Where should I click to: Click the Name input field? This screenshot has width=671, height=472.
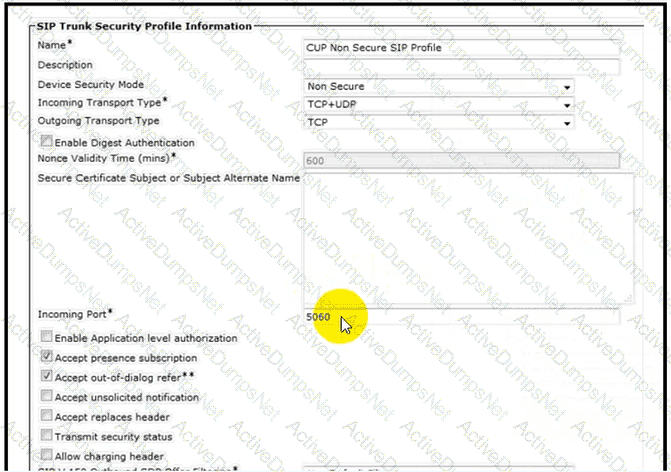pos(460,47)
